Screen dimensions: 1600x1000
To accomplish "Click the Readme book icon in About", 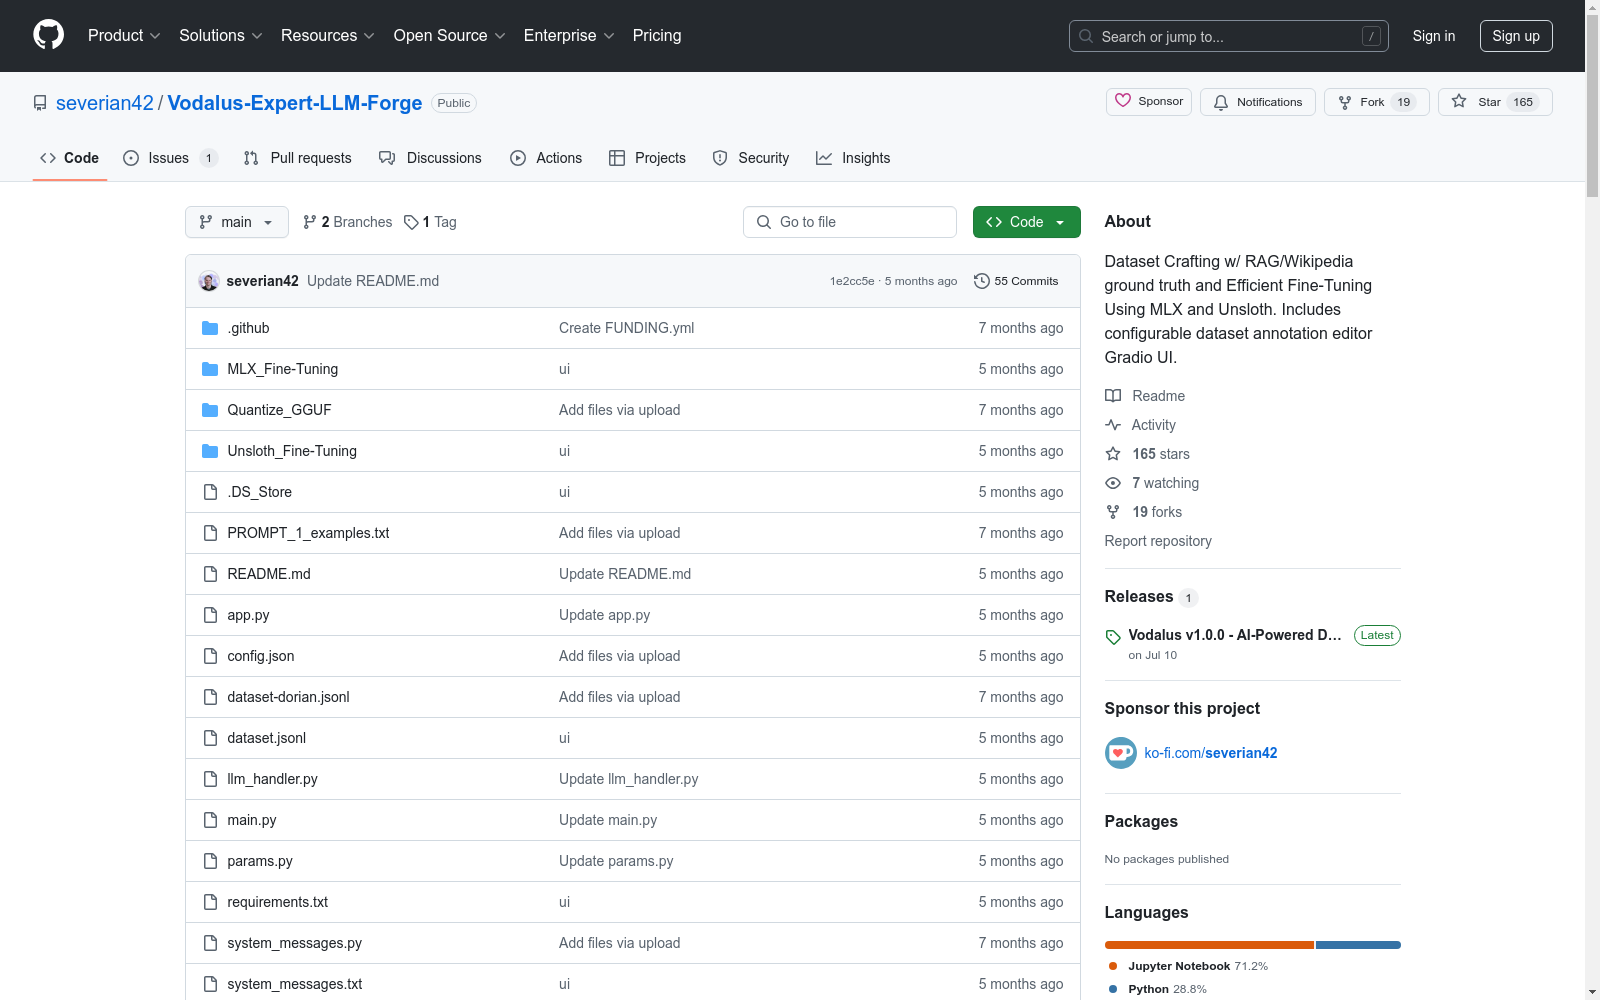I will [x=1113, y=396].
